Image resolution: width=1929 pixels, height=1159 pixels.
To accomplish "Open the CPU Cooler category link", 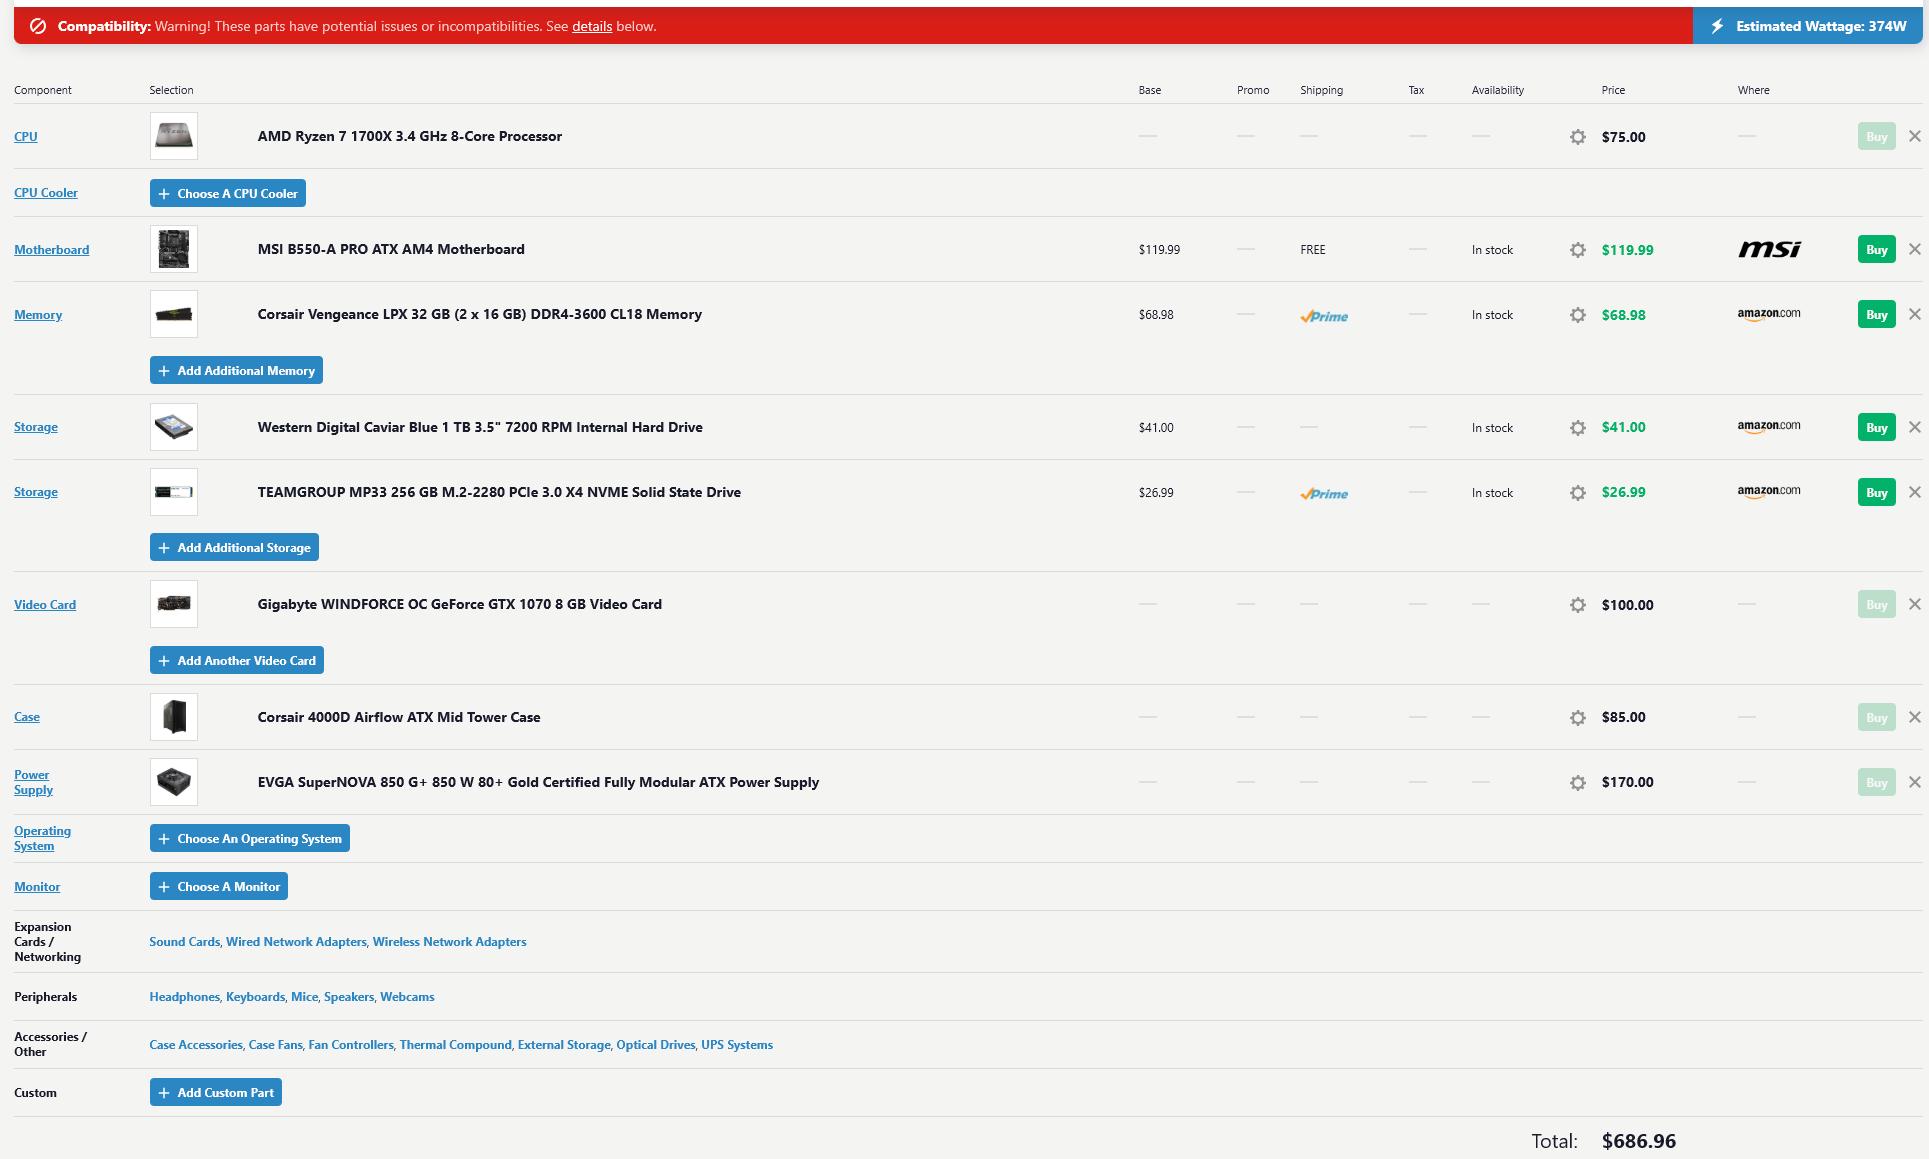I will pos(46,192).
